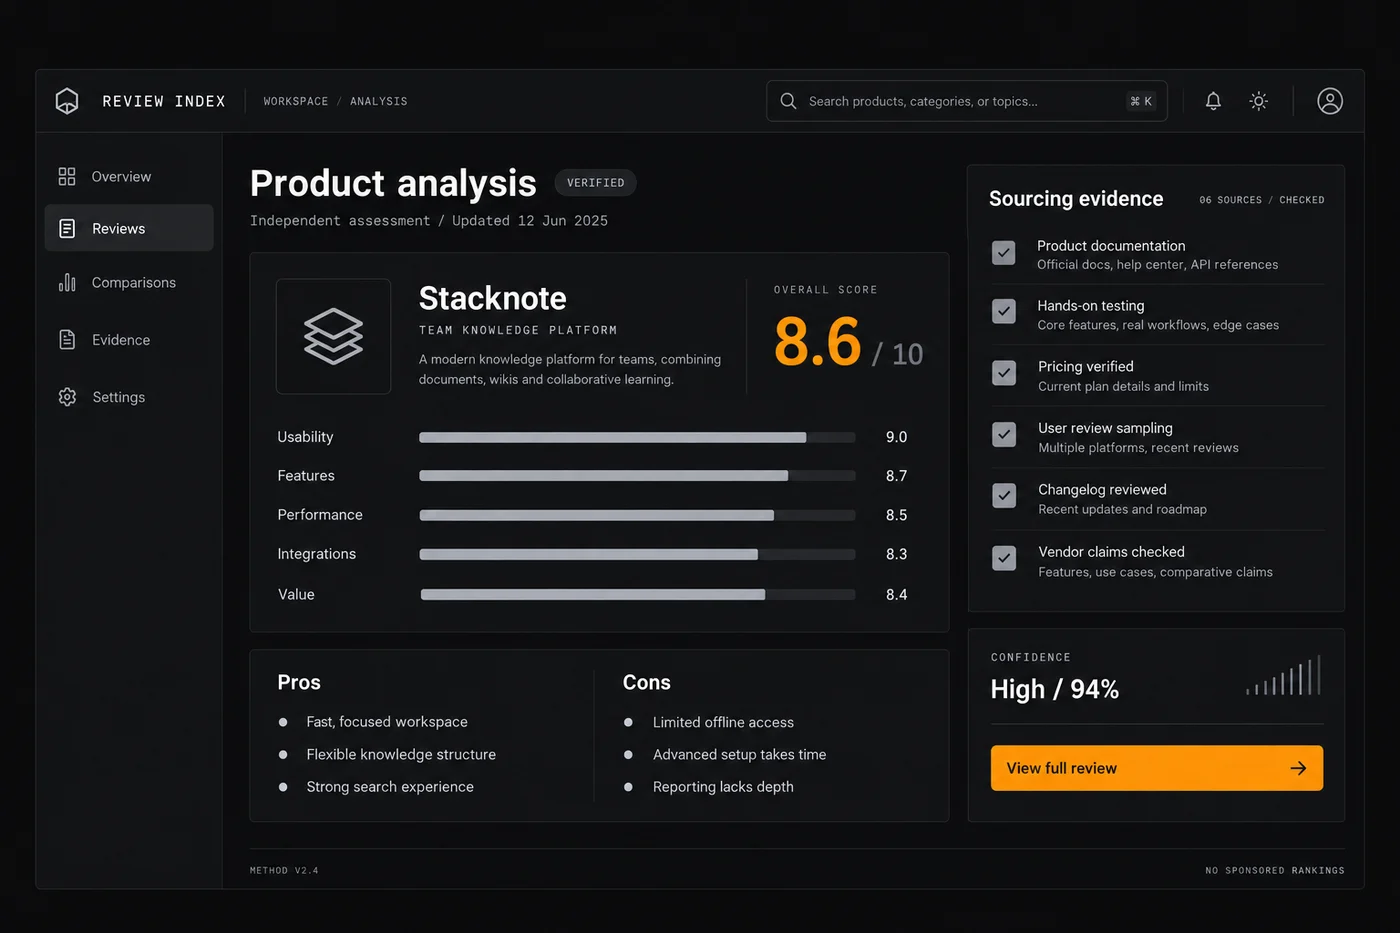Toggle the Vendor claims checked checkbox
Screen dimensions: 1400x933
tap(1004, 558)
